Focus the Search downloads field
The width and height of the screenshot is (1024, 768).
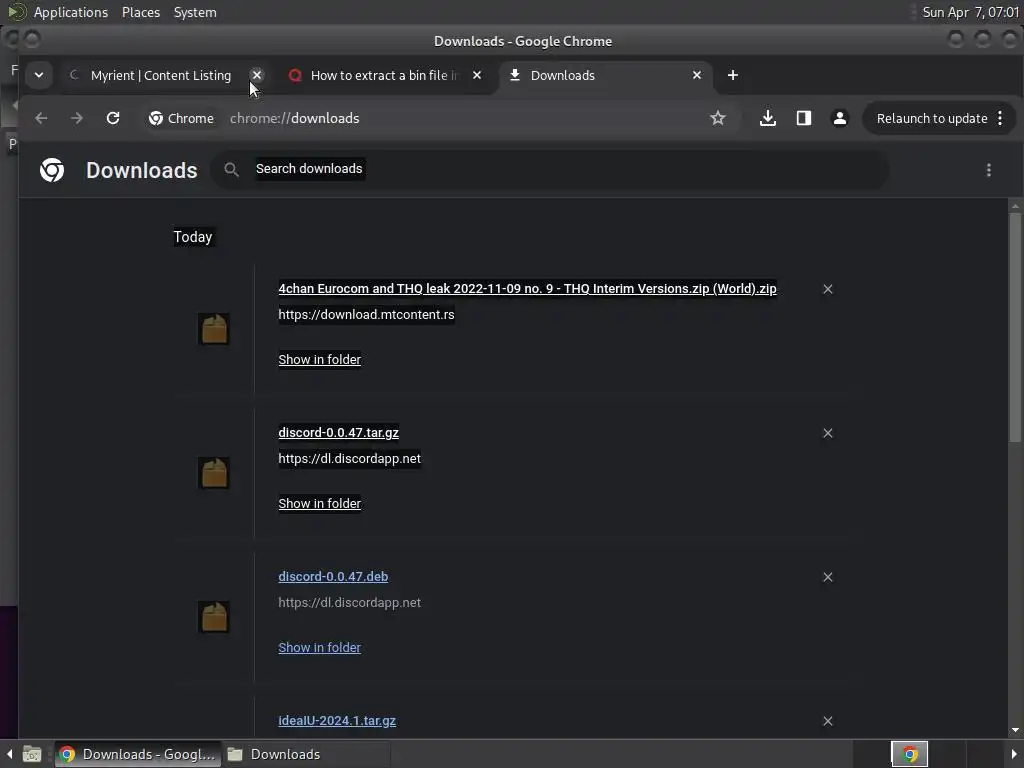(550, 170)
